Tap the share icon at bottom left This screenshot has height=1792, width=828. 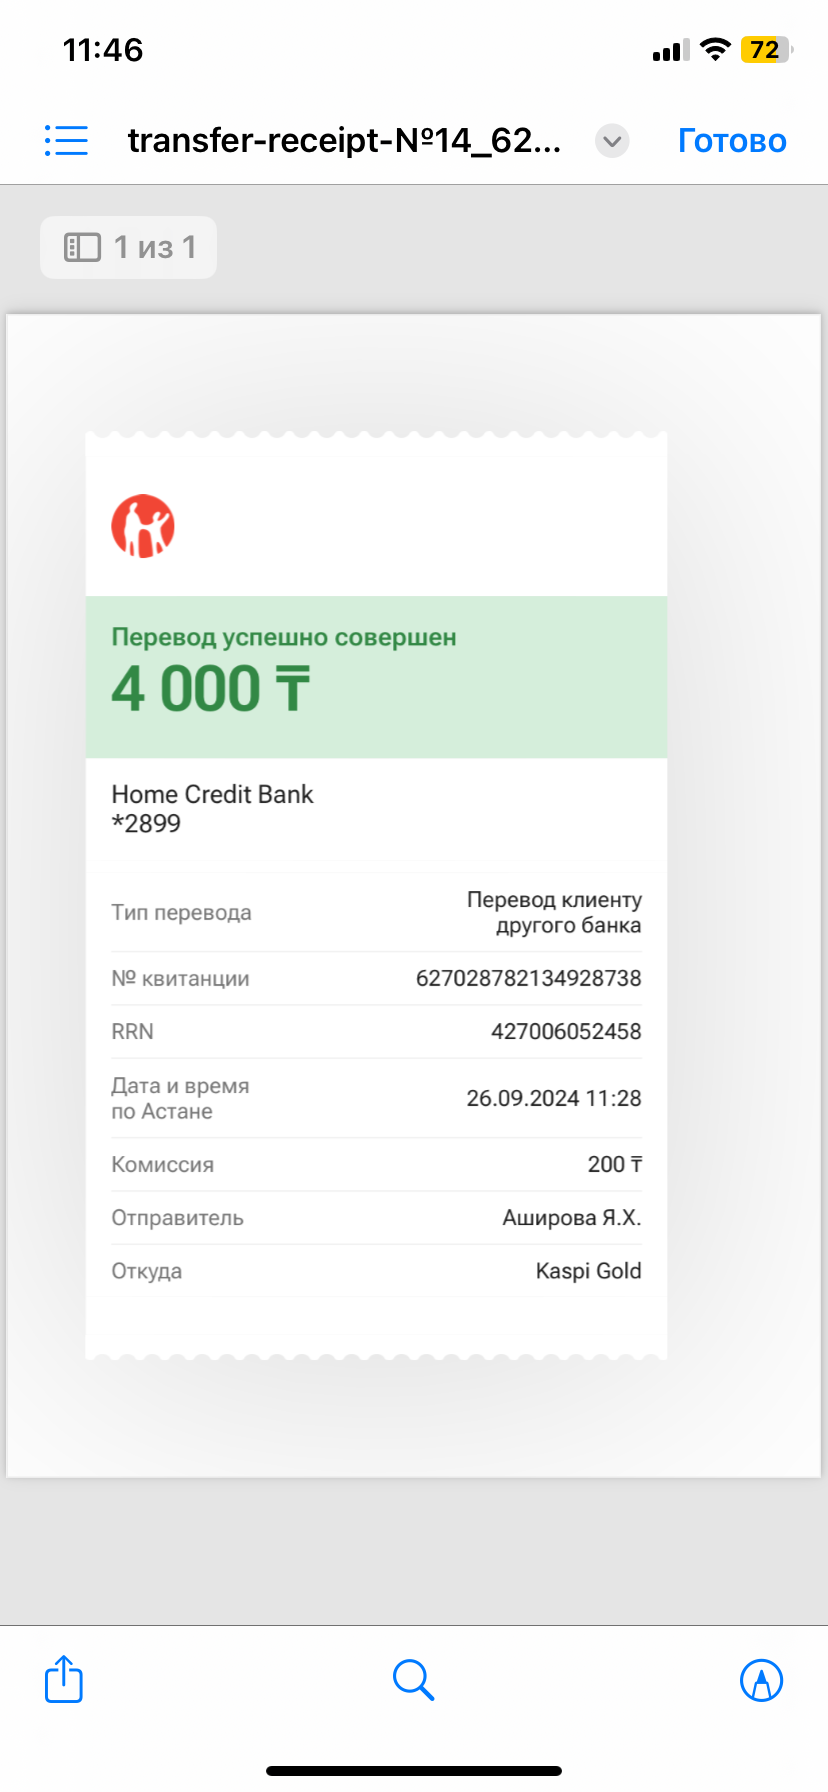pos(64,1679)
